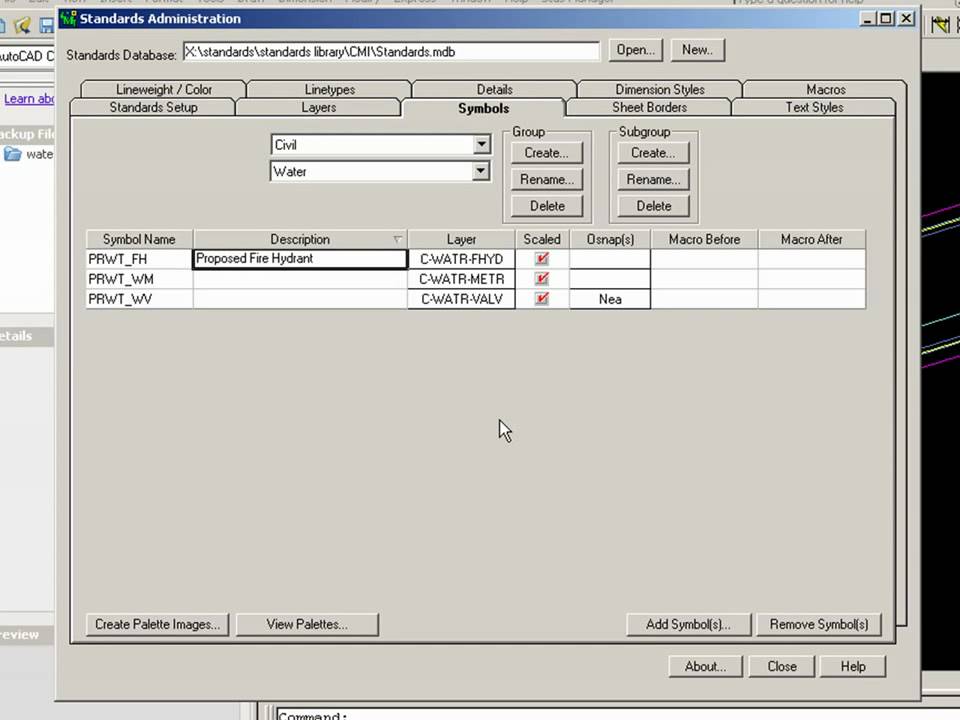
Task: Click the yellow dimension icon in the AutoCAD toolbar
Action: pyautogui.click(x=939, y=25)
